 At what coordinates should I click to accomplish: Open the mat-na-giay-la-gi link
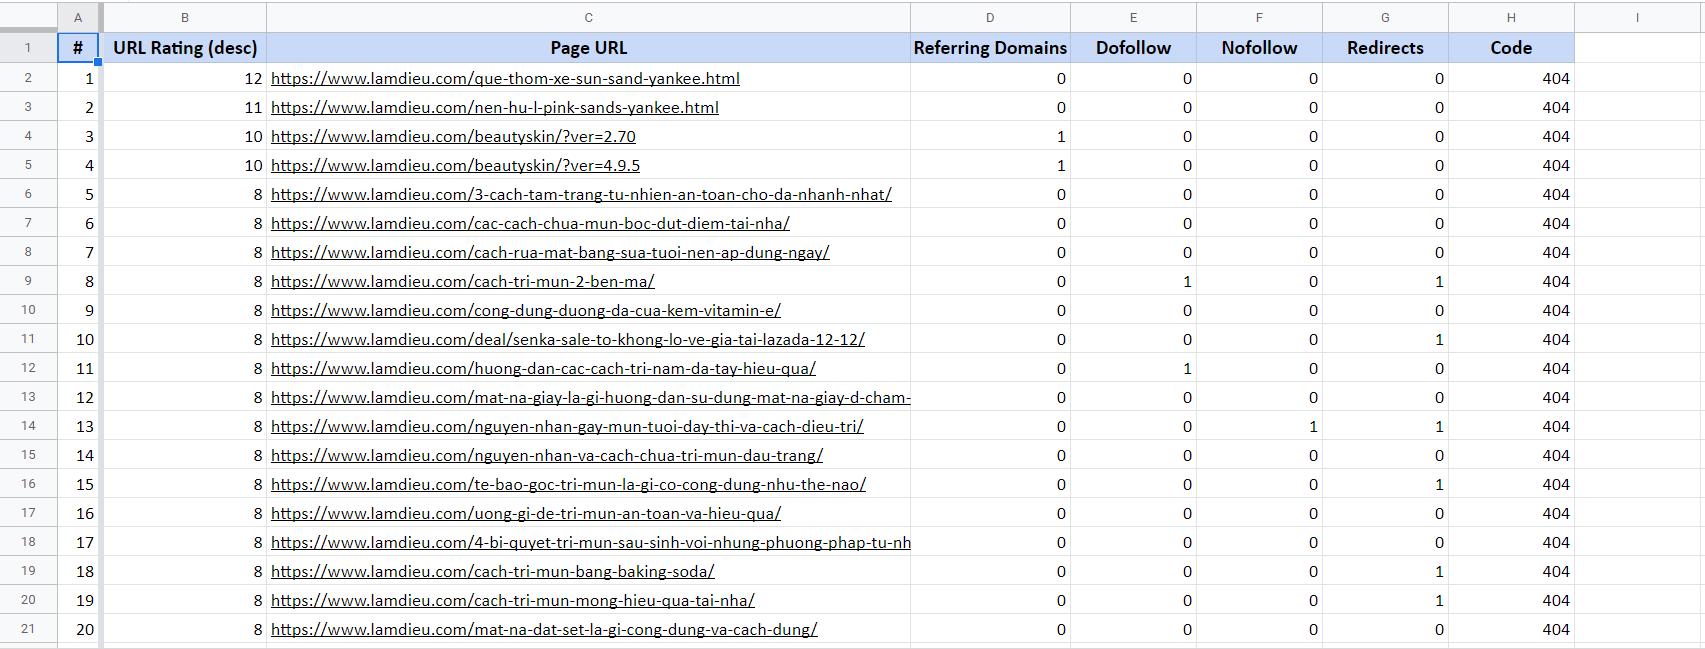coord(590,397)
